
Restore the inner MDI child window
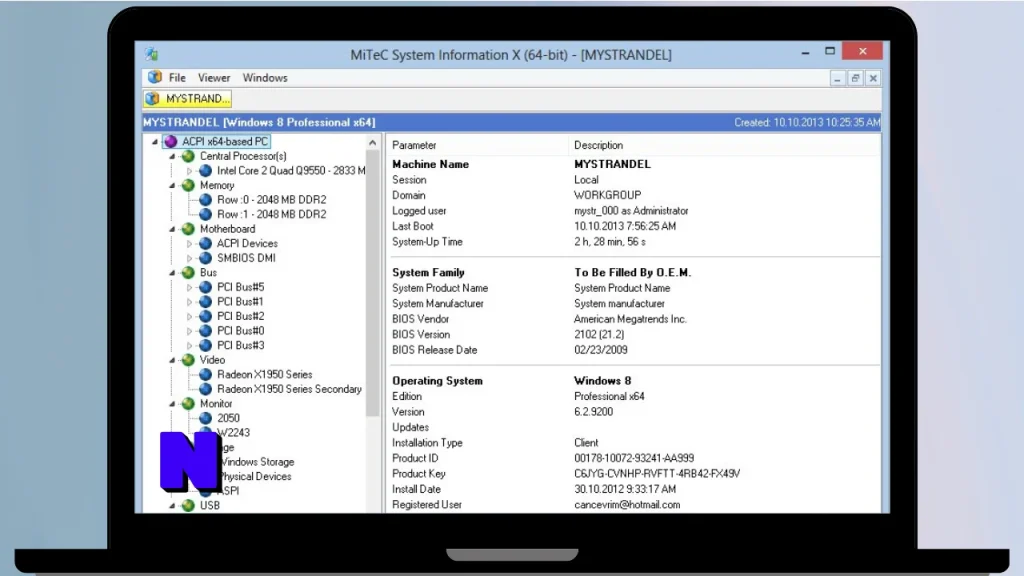856,78
